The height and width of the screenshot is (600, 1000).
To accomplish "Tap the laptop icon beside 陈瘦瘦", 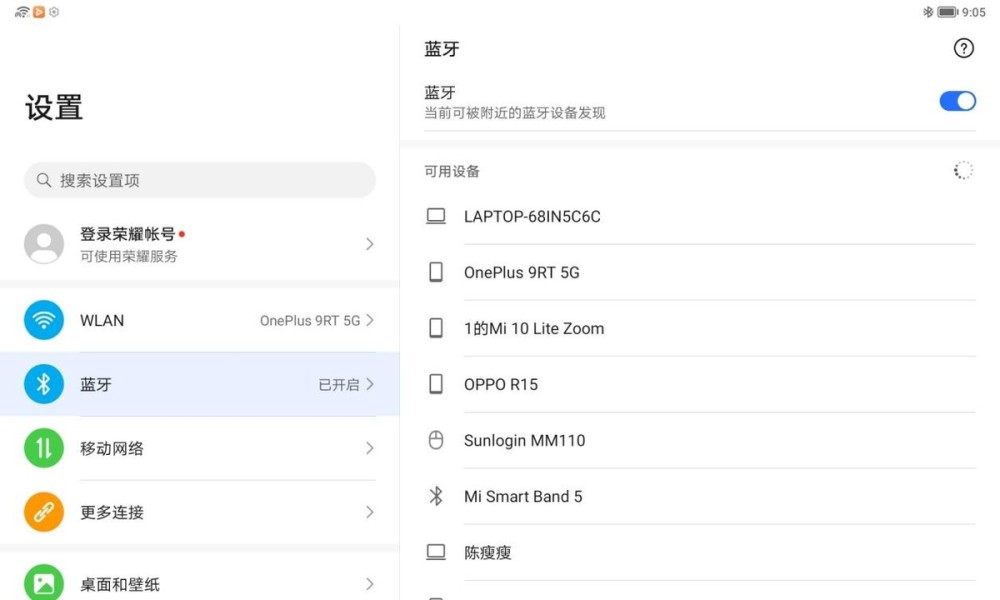I will tap(436, 552).
